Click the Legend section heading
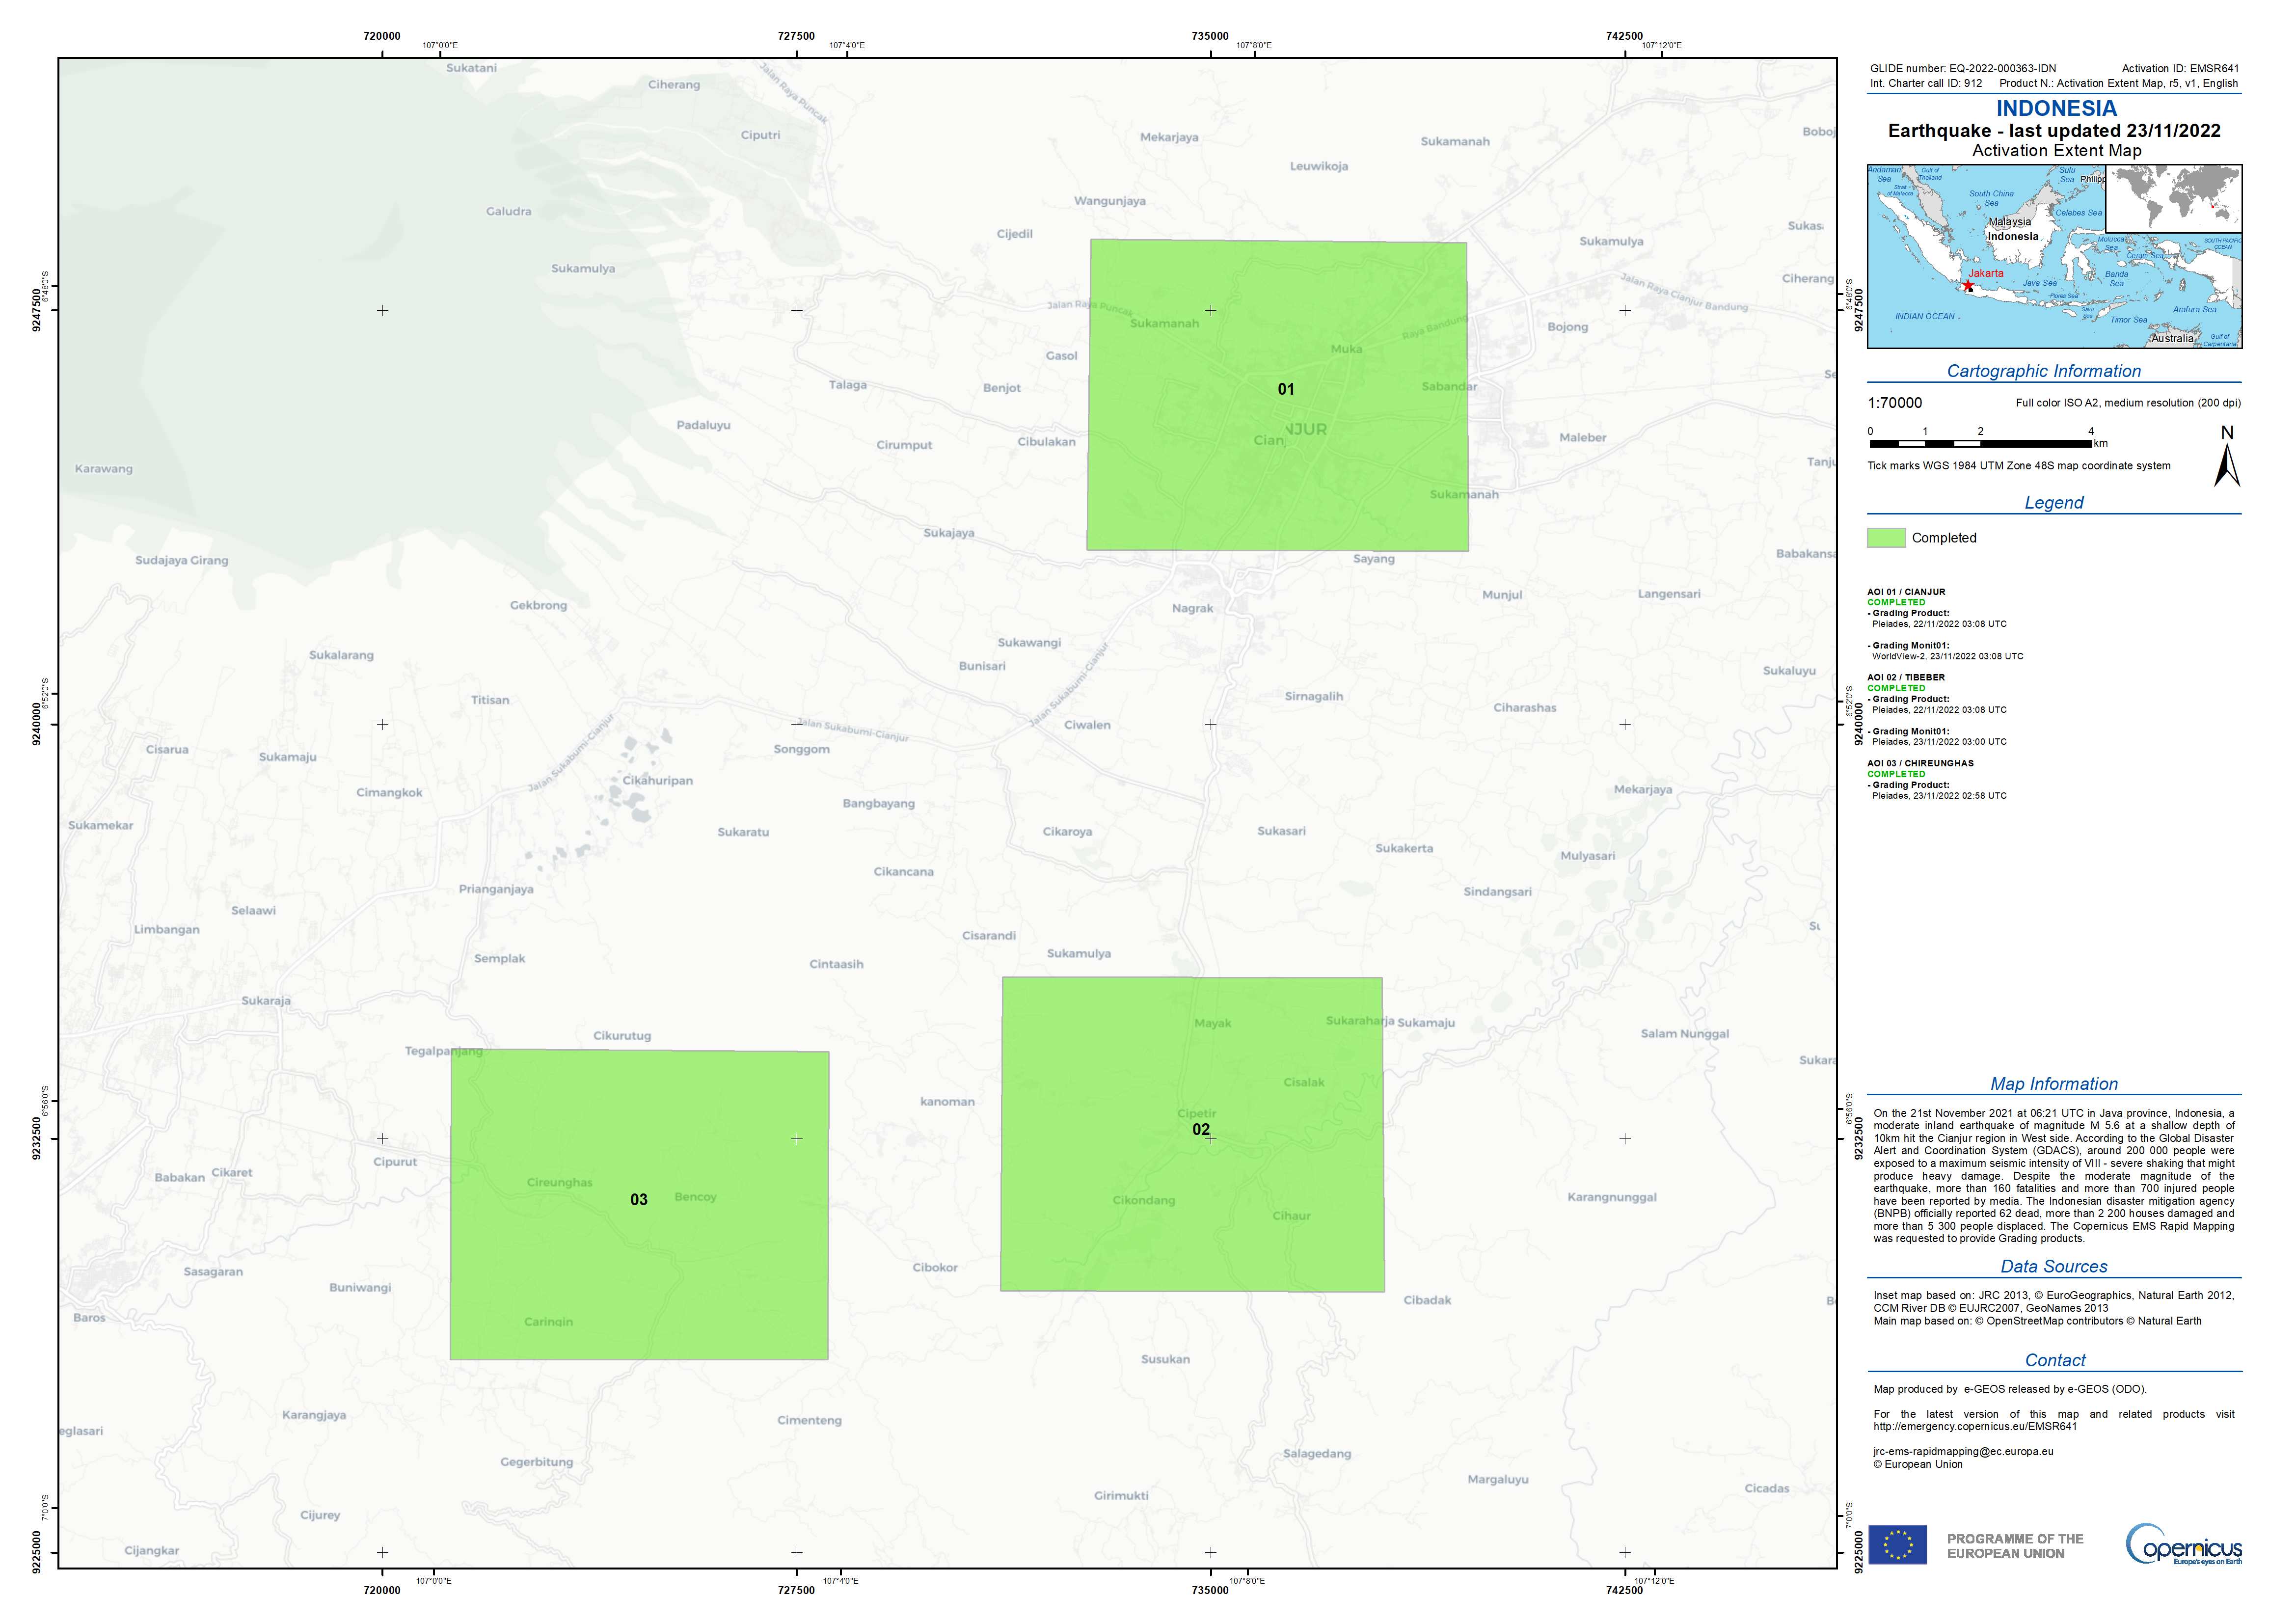This screenshot has width=2296, height=1623. tap(2053, 502)
